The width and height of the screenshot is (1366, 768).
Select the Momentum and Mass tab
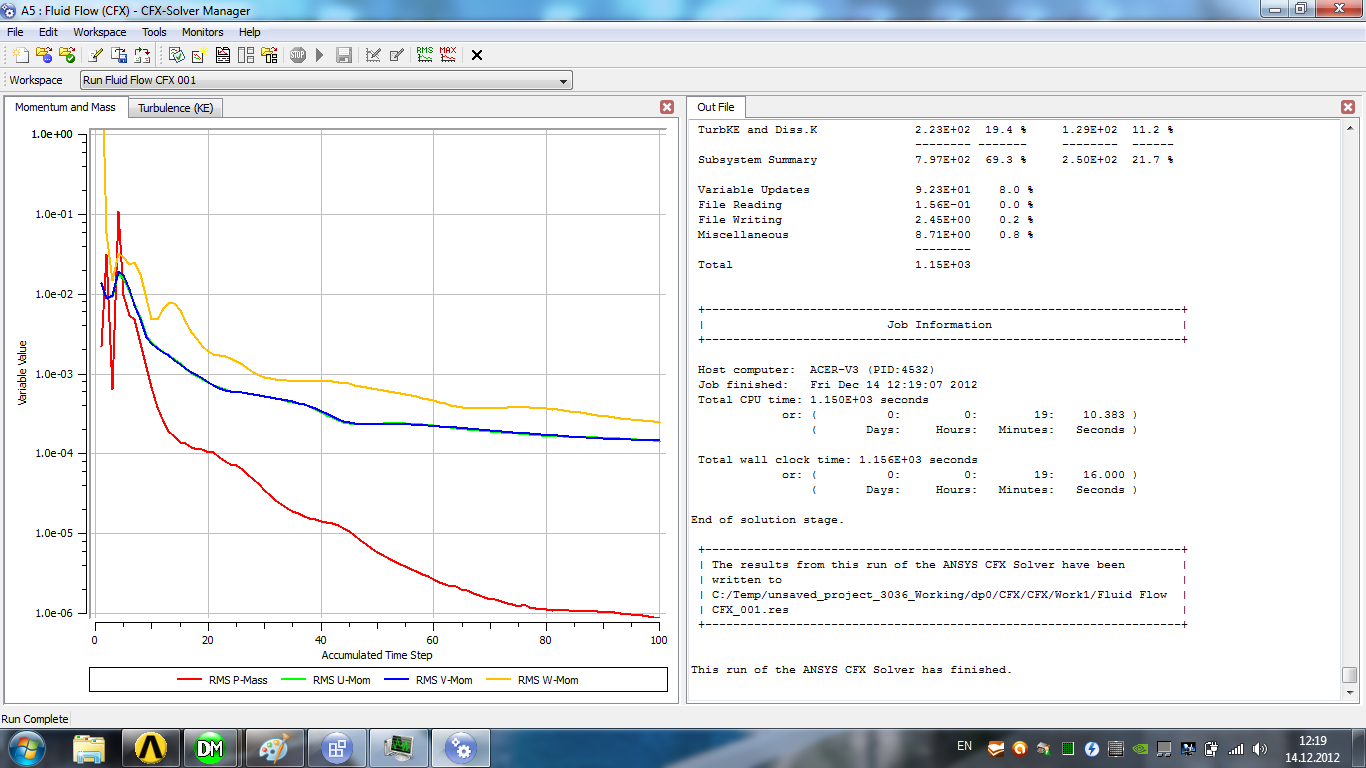(65, 107)
